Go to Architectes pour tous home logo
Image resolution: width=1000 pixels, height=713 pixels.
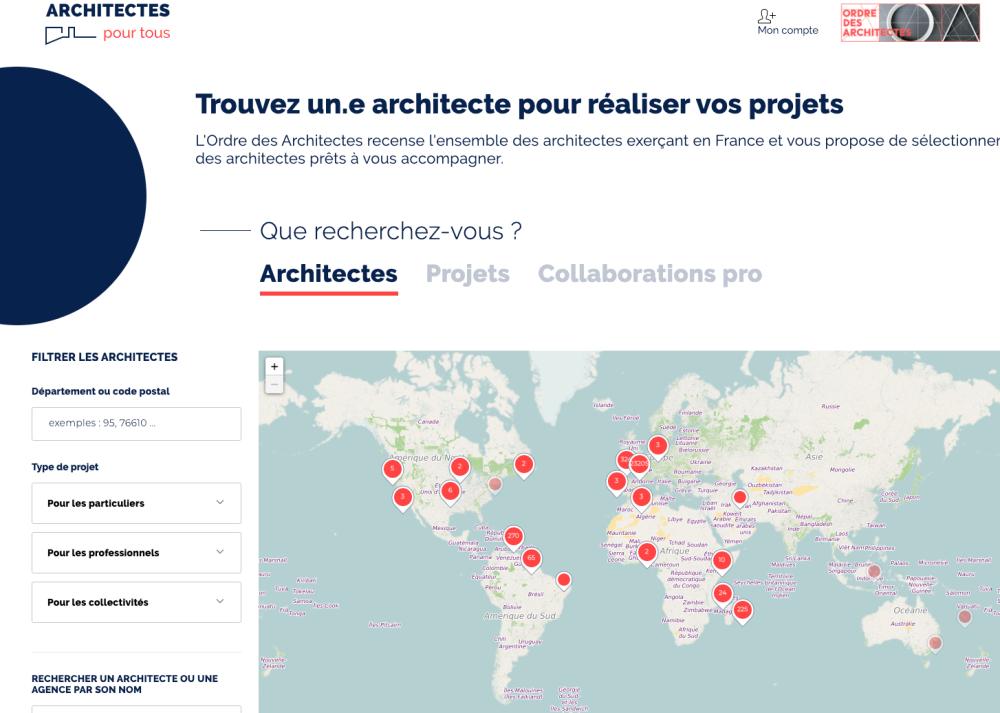[108, 23]
